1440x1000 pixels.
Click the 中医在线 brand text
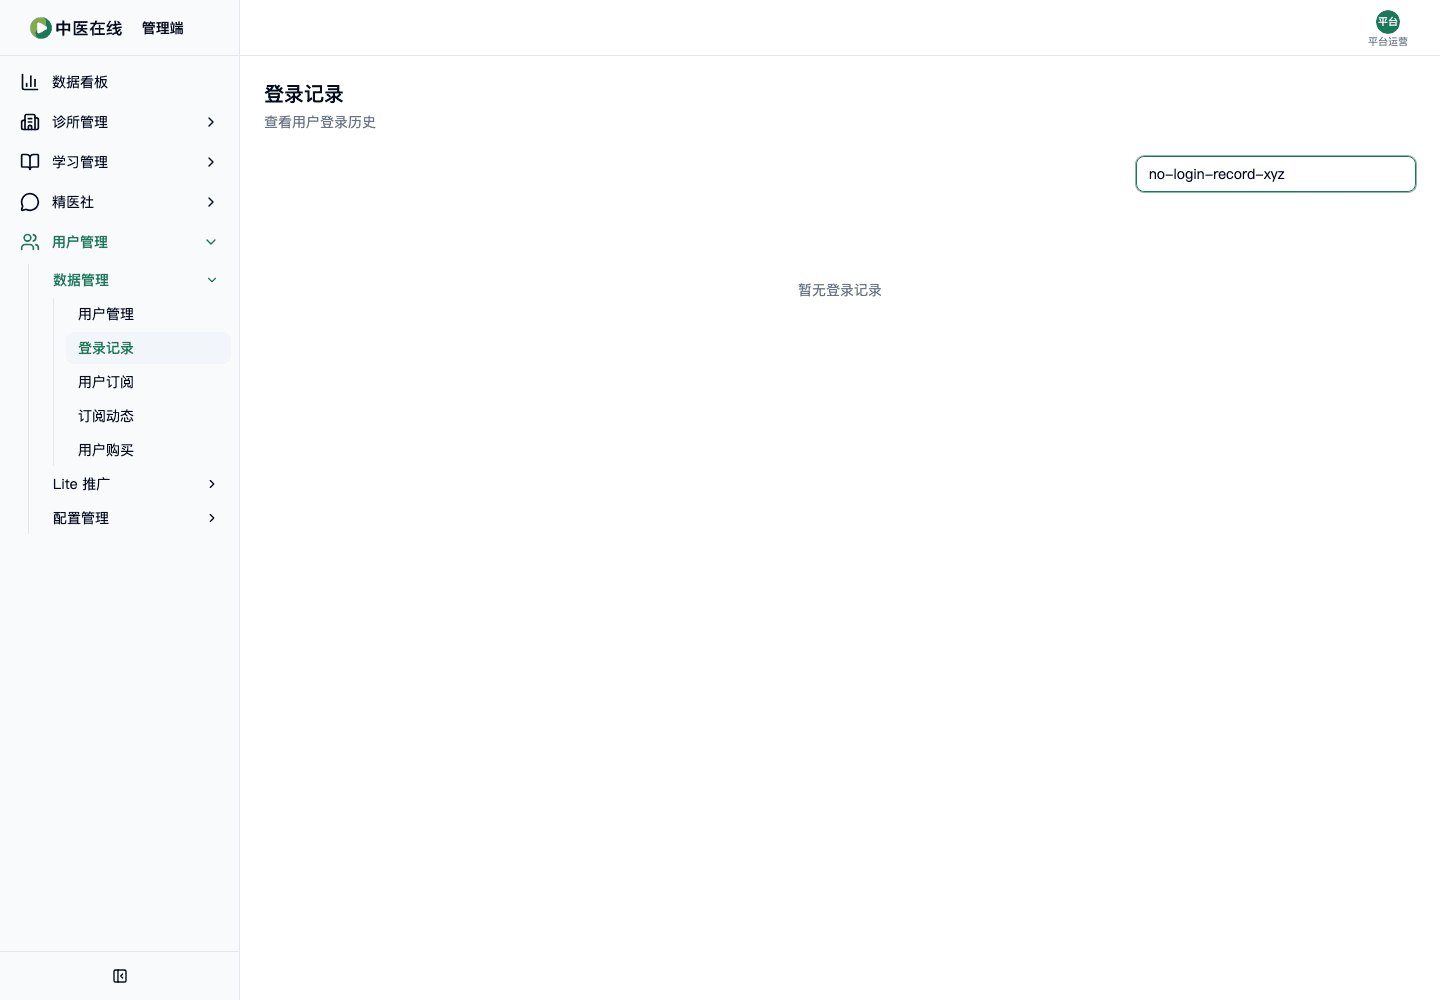89,28
